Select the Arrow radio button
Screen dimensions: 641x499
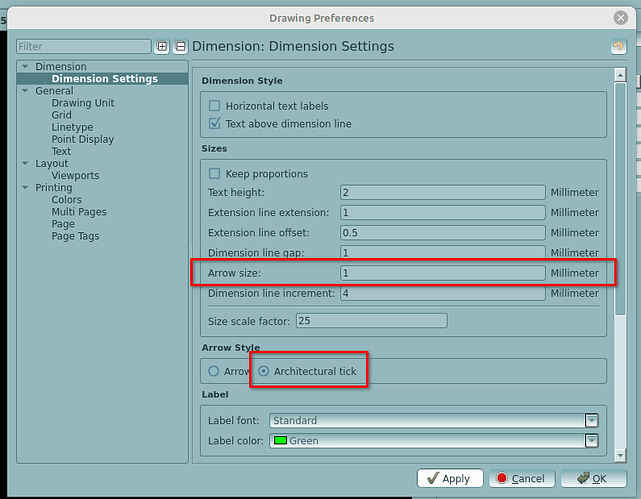tap(214, 371)
